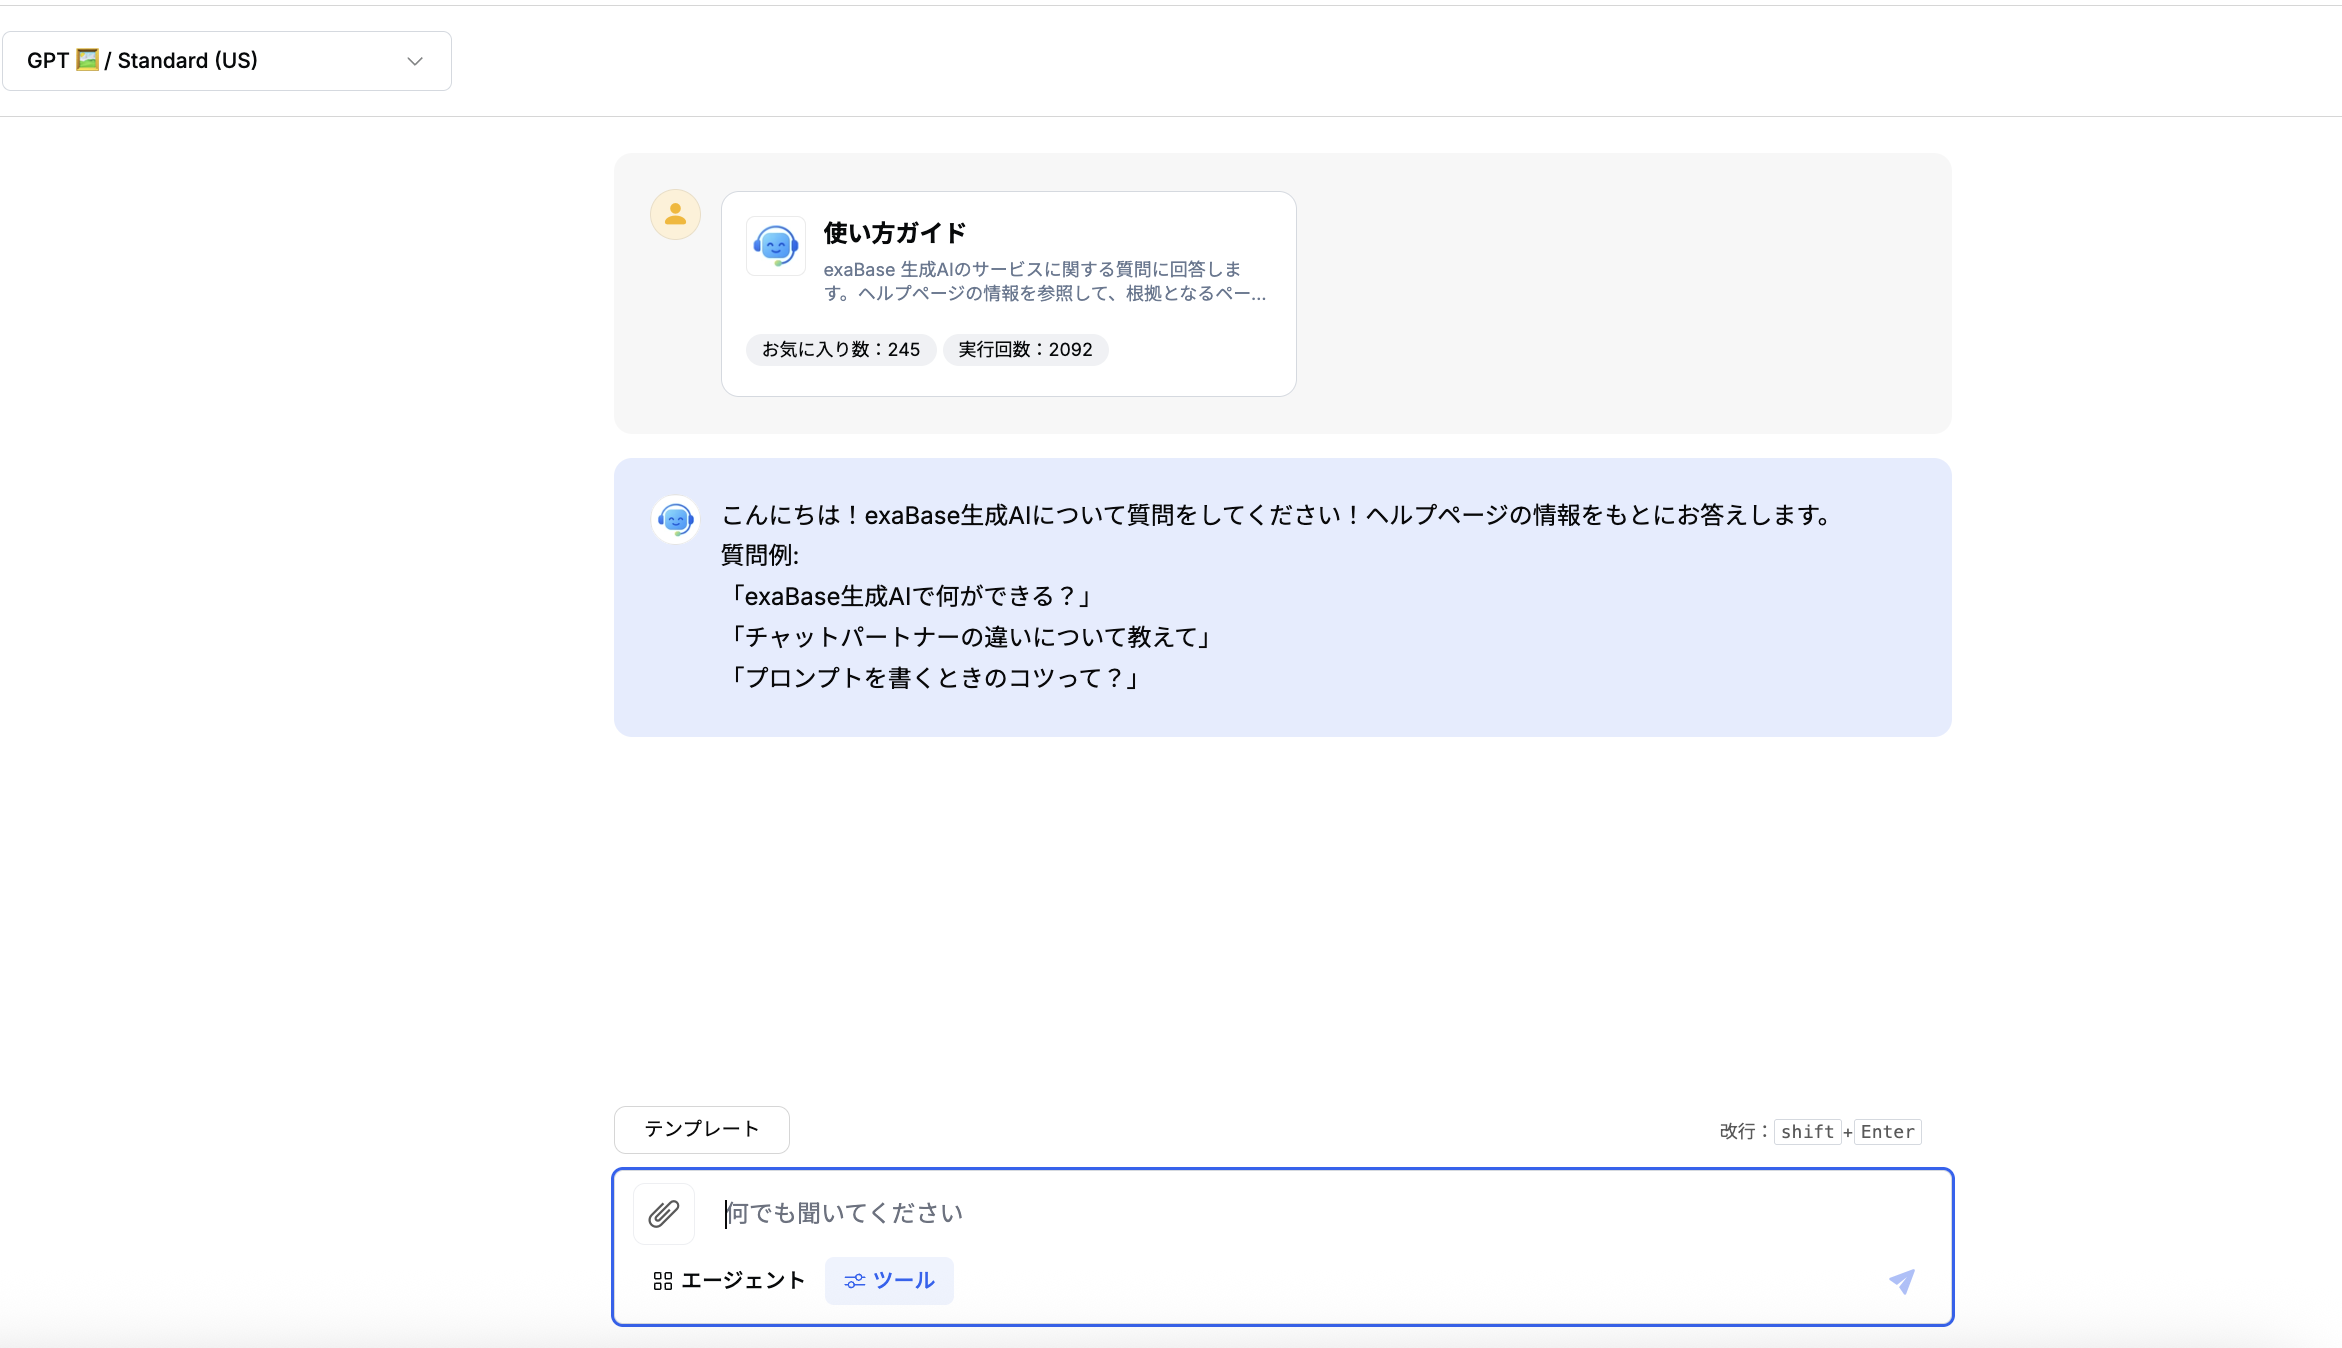Open the 使い方ガイド card title

coord(895,233)
